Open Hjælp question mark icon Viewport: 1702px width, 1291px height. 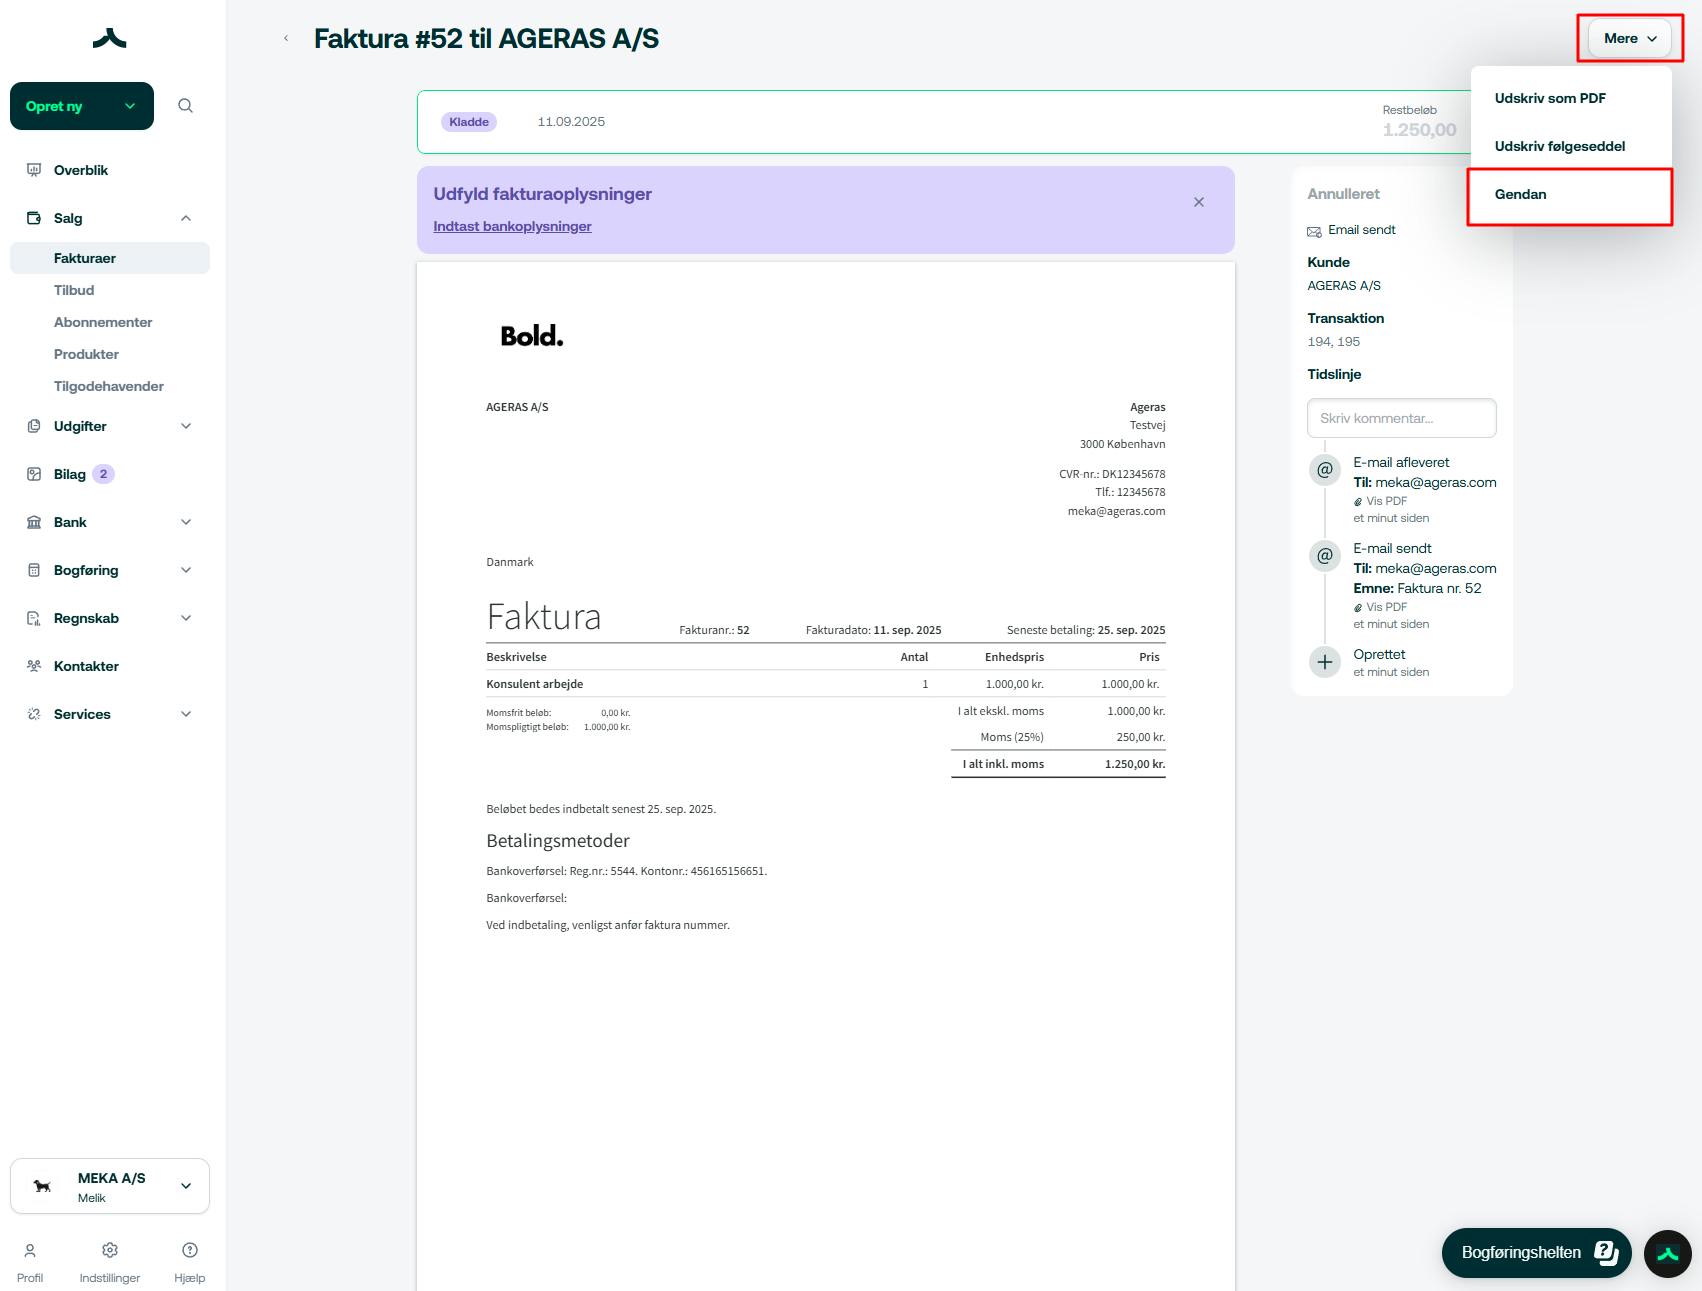click(x=190, y=1250)
